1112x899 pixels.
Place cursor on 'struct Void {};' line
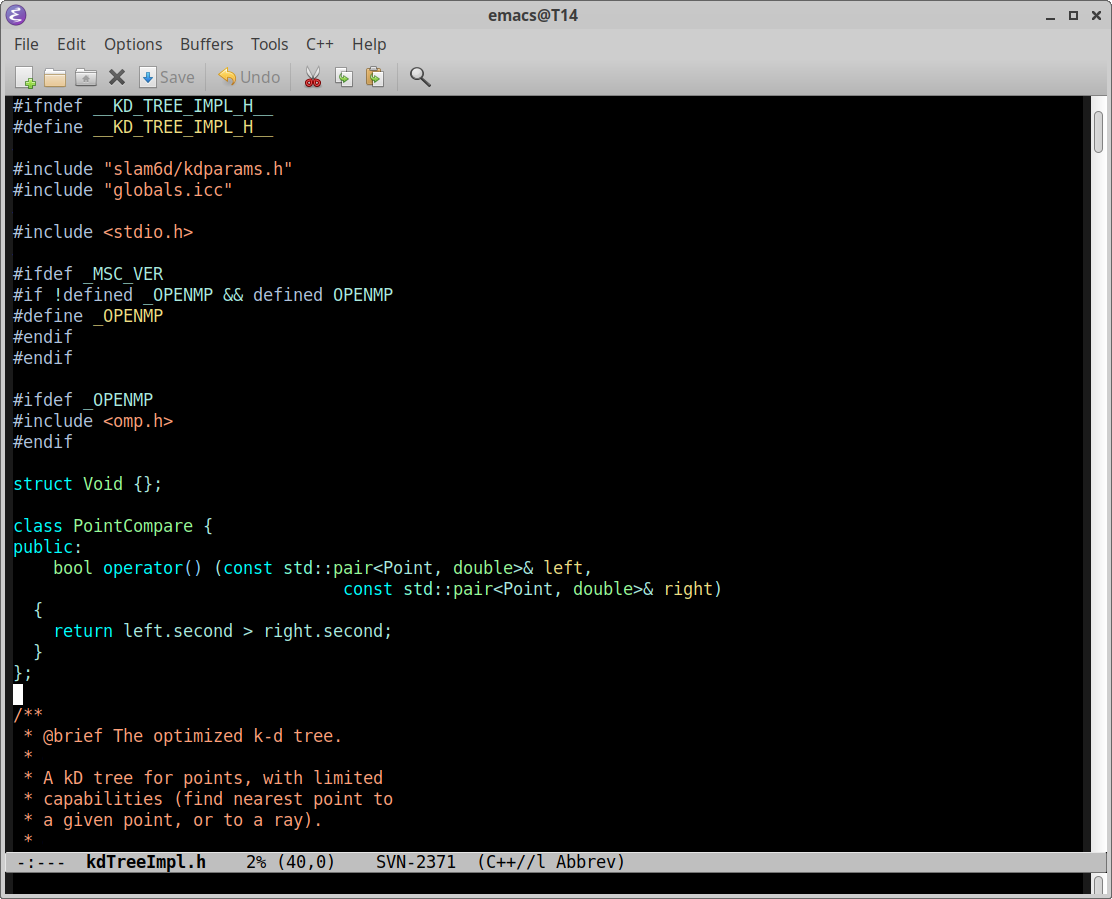(x=87, y=484)
